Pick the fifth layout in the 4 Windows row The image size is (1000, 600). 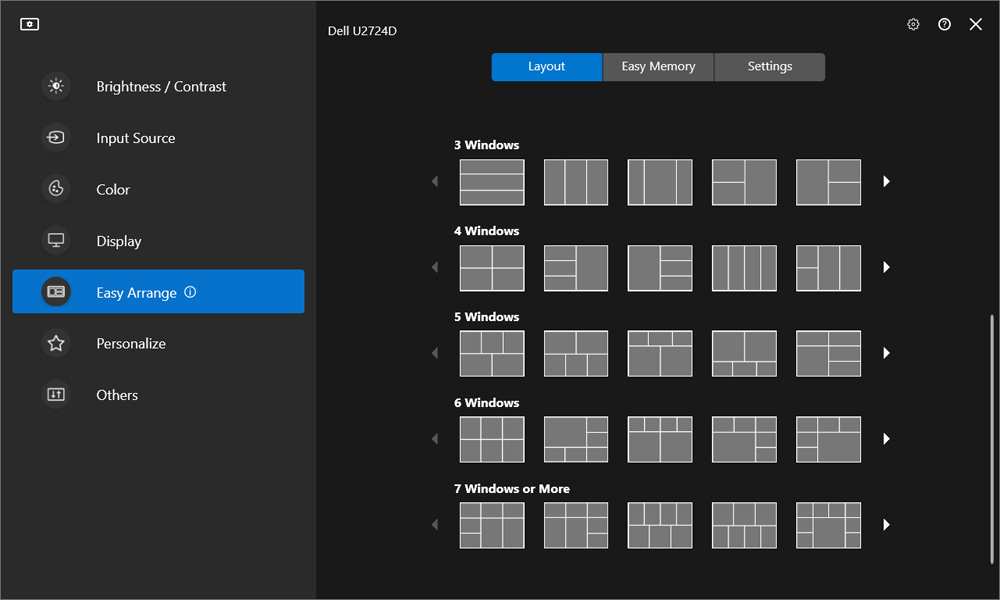pos(828,268)
